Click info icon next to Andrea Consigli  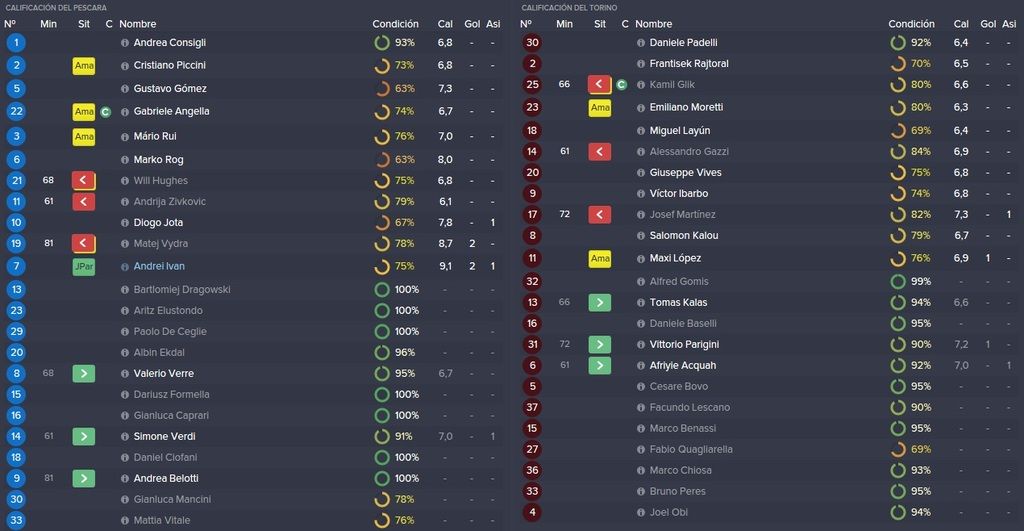[125, 43]
